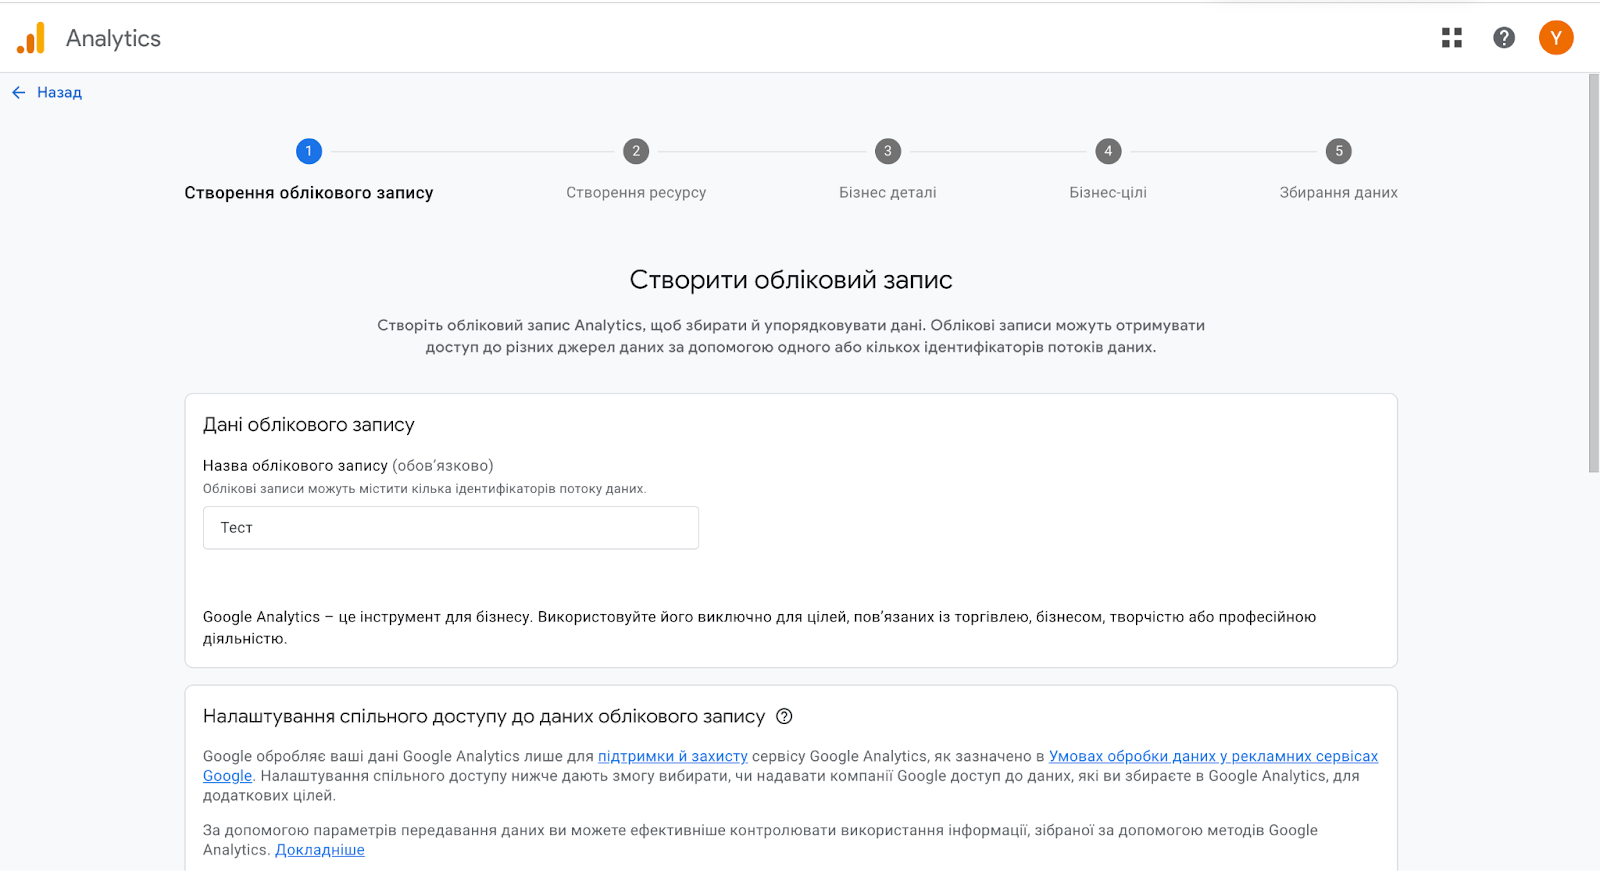Go to the Створення ресурсу step label
Viewport: 1600px width, 871px height.
click(636, 193)
